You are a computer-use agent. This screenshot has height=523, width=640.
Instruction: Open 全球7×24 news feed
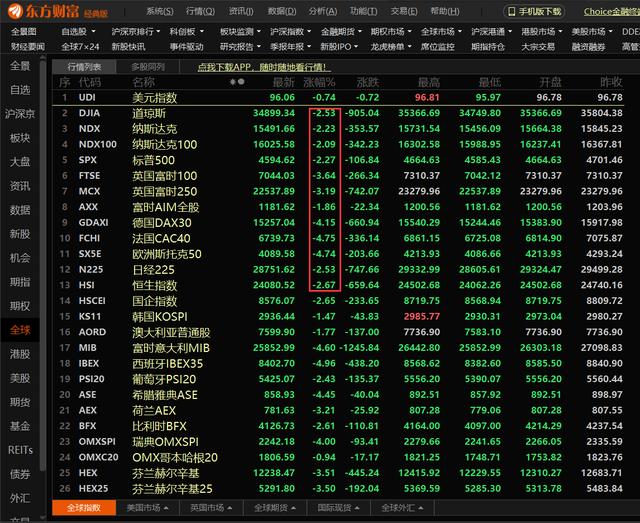click(x=80, y=47)
